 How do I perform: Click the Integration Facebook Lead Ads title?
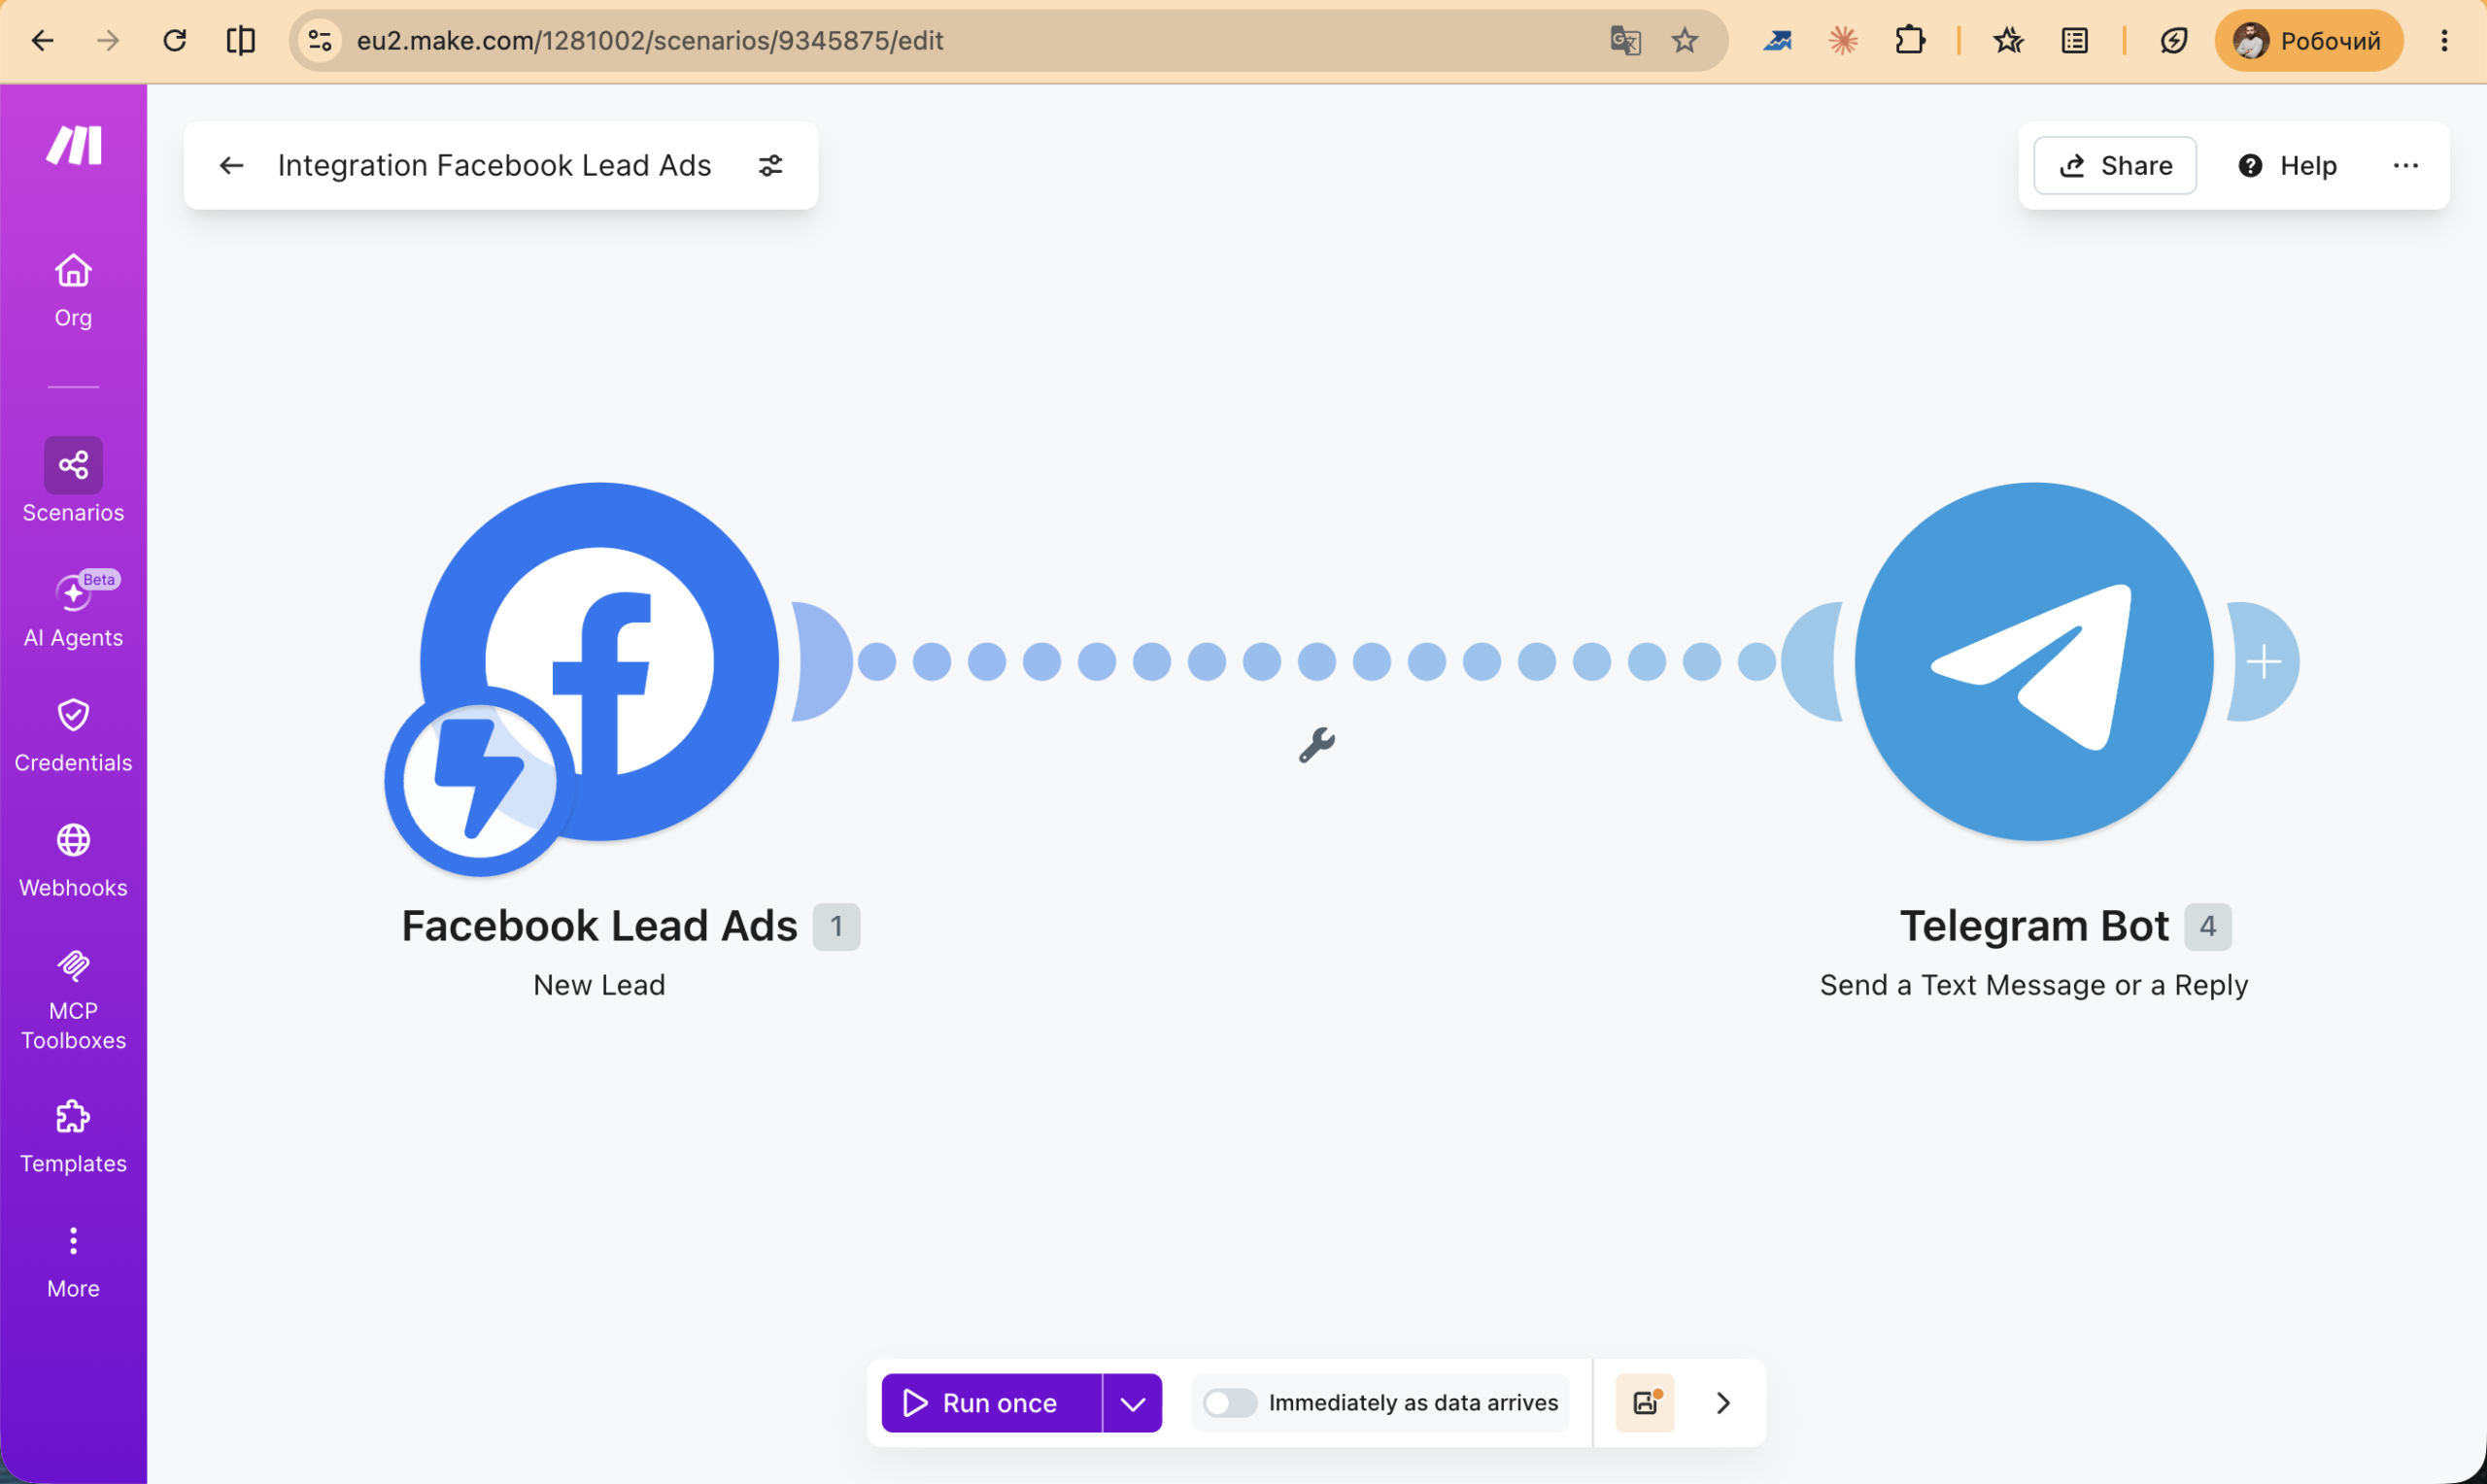pos(494,165)
